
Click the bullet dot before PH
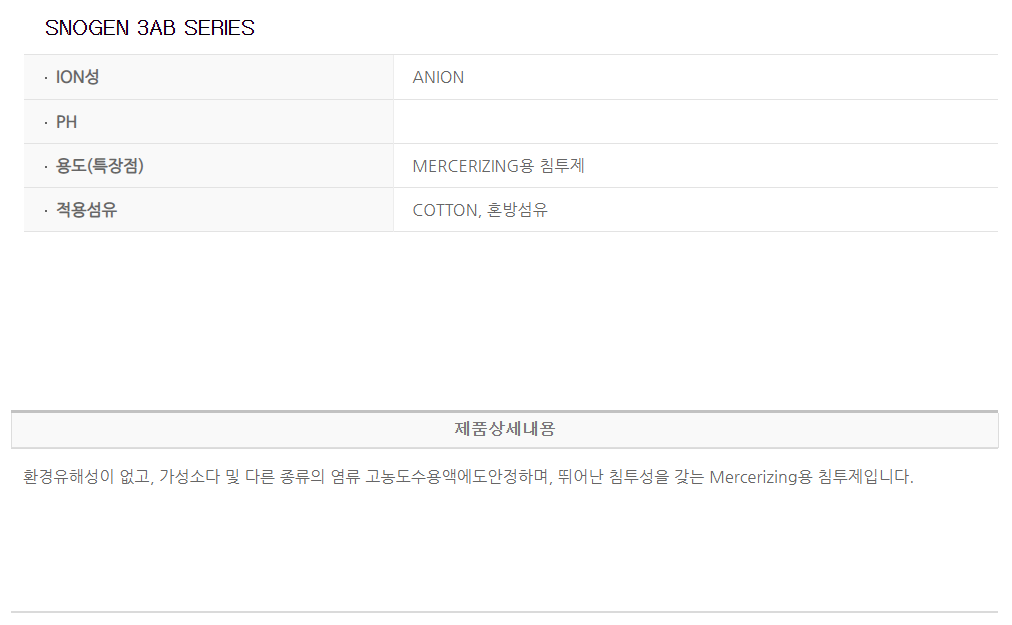pyautogui.click(x=45, y=122)
